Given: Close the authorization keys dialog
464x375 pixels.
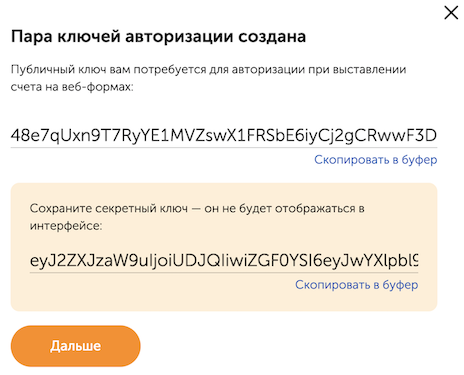Looking at the screenshot, I should tap(451, 13).
